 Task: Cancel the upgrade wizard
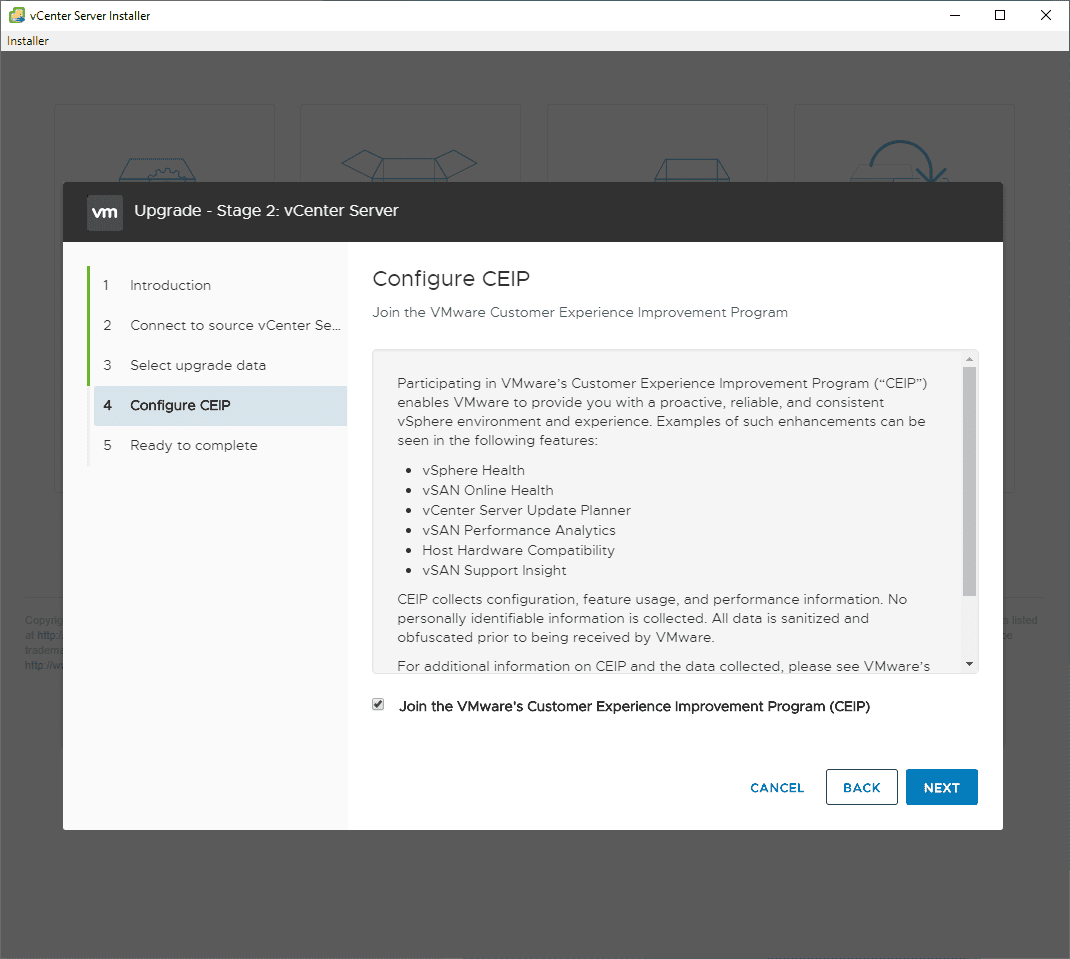[x=777, y=787]
